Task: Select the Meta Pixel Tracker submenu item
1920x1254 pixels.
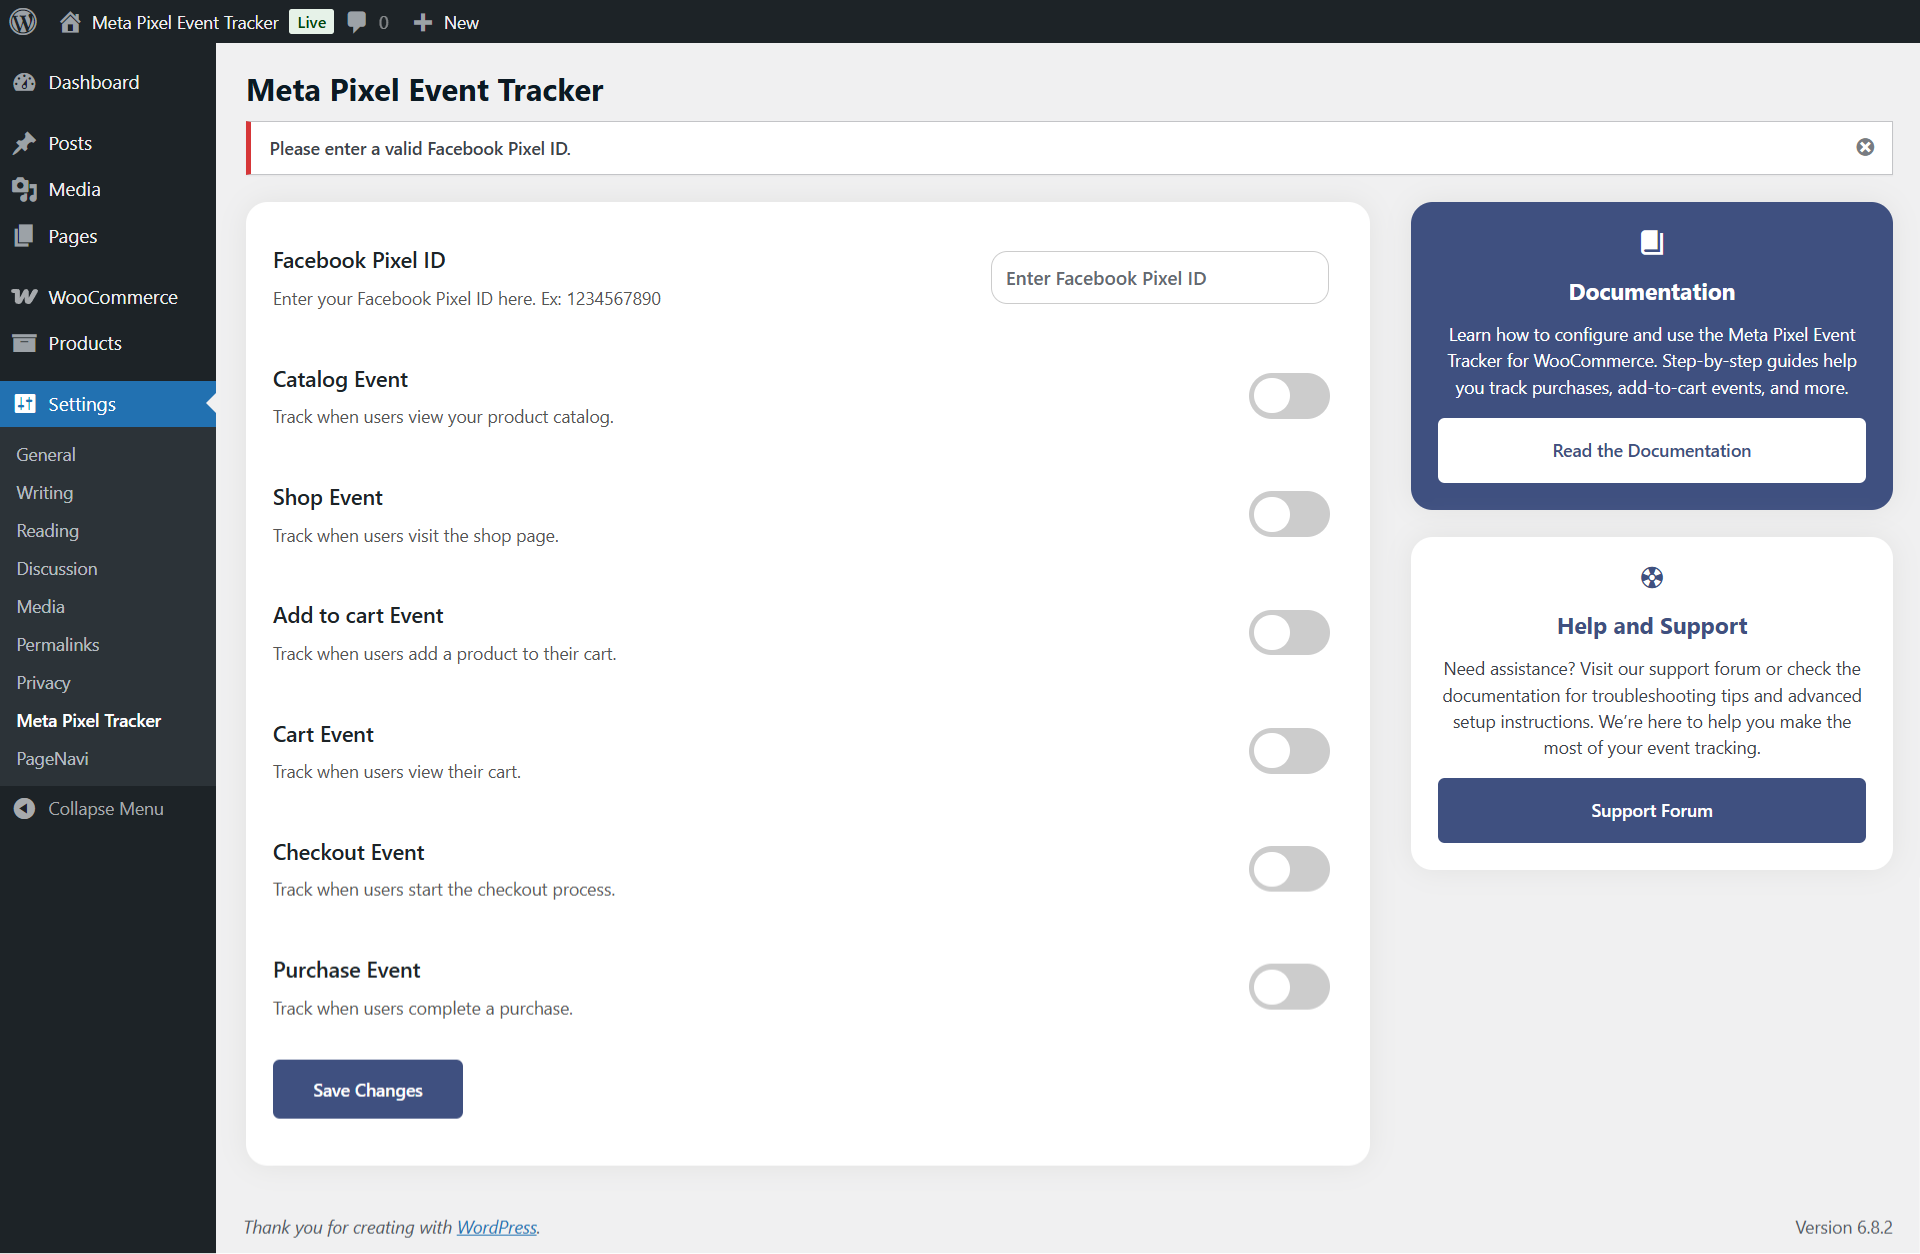Action: (89, 721)
